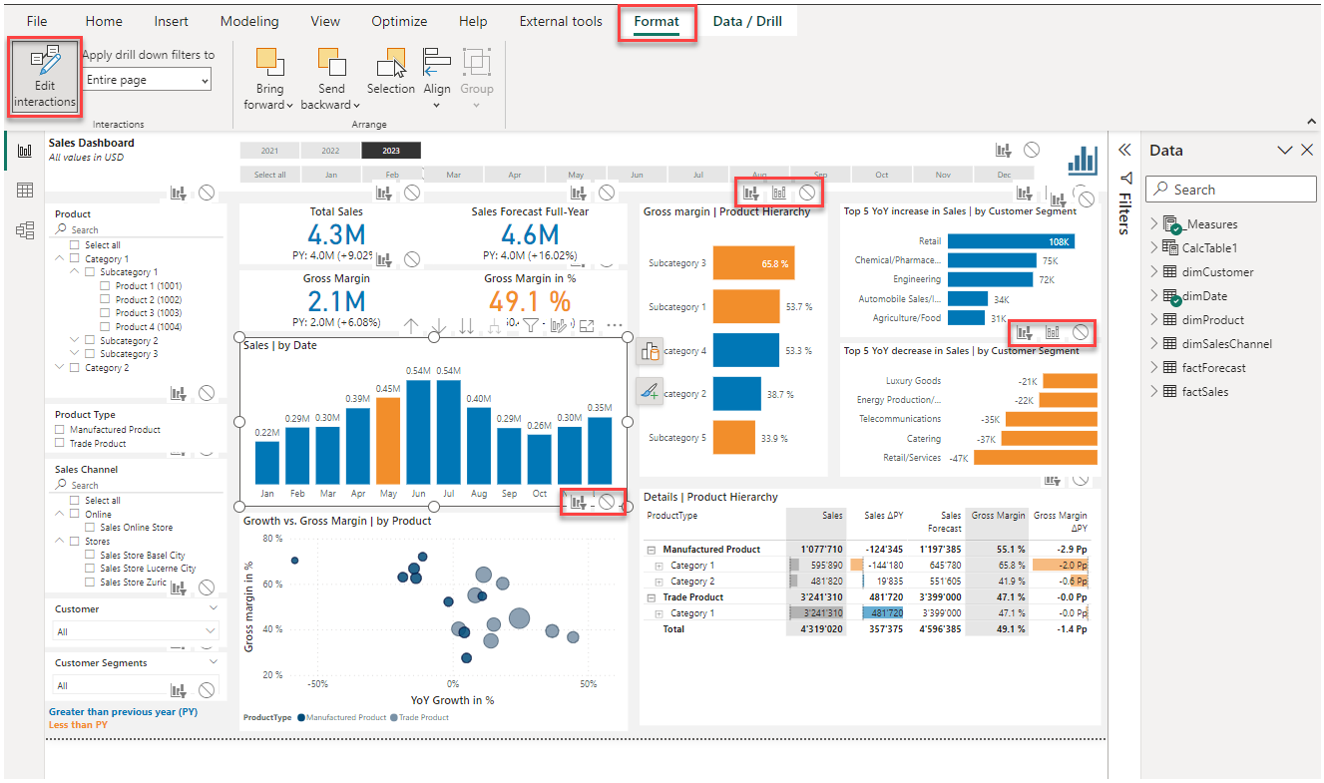Check Select all in Product slicer
Viewport: 1324px width, 783px height.
tap(75, 245)
